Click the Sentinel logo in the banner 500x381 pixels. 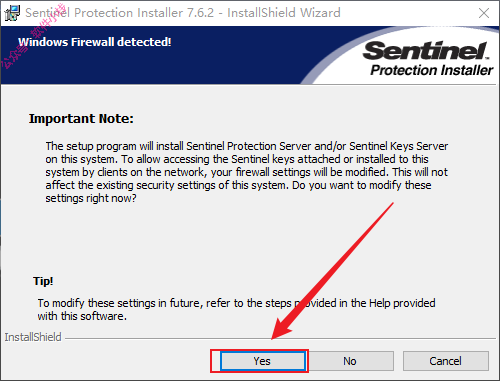coord(426,51)
